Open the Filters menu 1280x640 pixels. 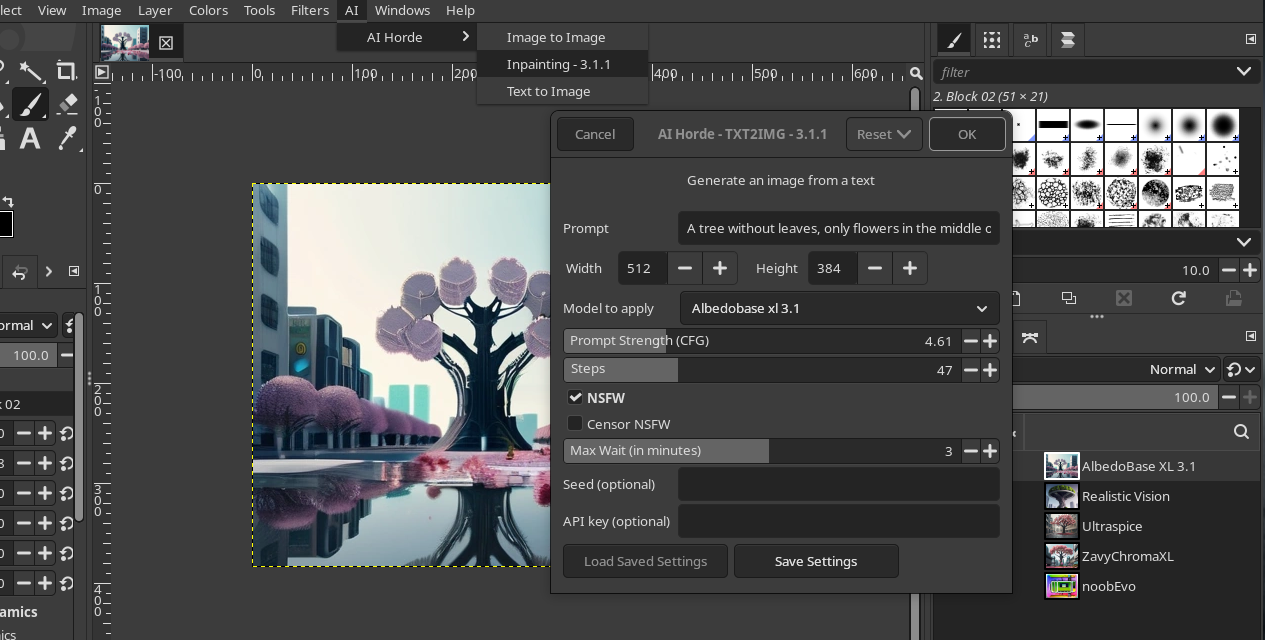[309, 10]
